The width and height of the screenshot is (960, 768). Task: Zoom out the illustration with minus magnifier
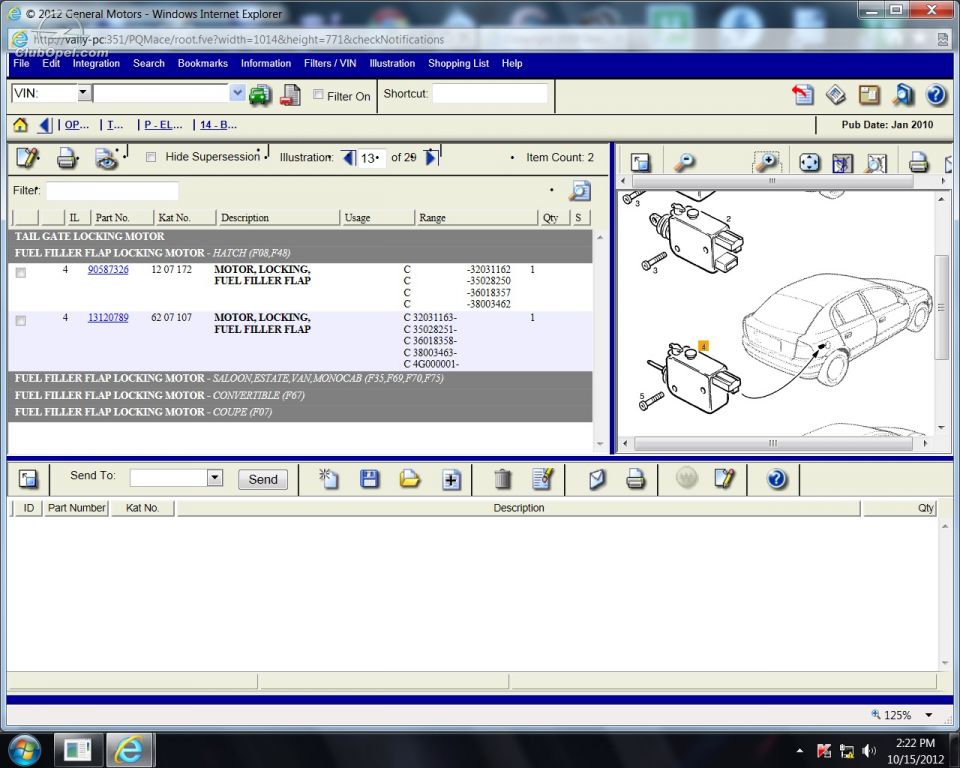pos(684,162)
